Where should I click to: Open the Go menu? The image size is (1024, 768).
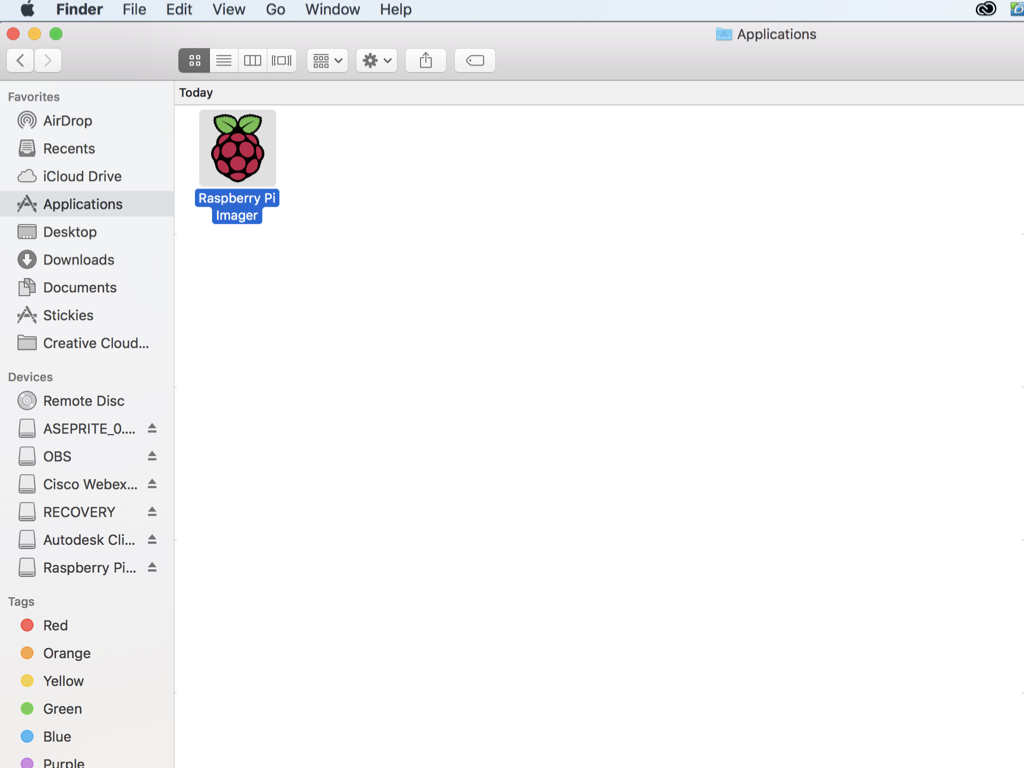click(x=275, y=9)
